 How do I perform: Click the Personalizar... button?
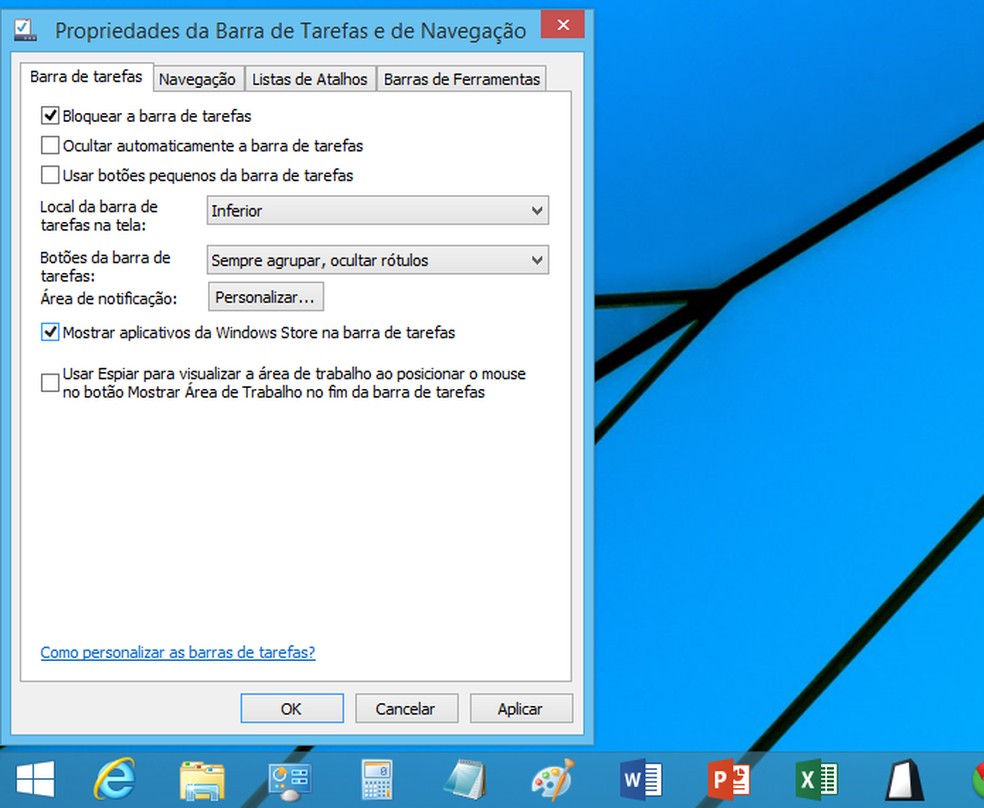[266, 297]
